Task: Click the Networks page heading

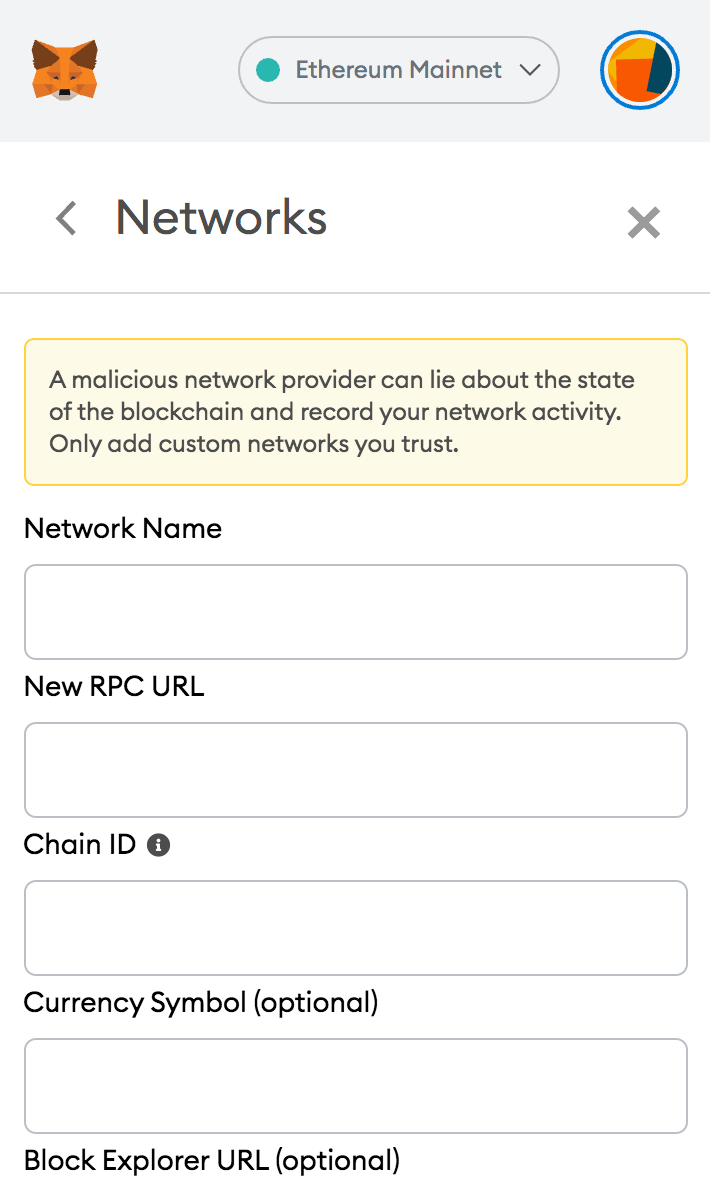Action: pyautogui.click(x=221, y=217)
